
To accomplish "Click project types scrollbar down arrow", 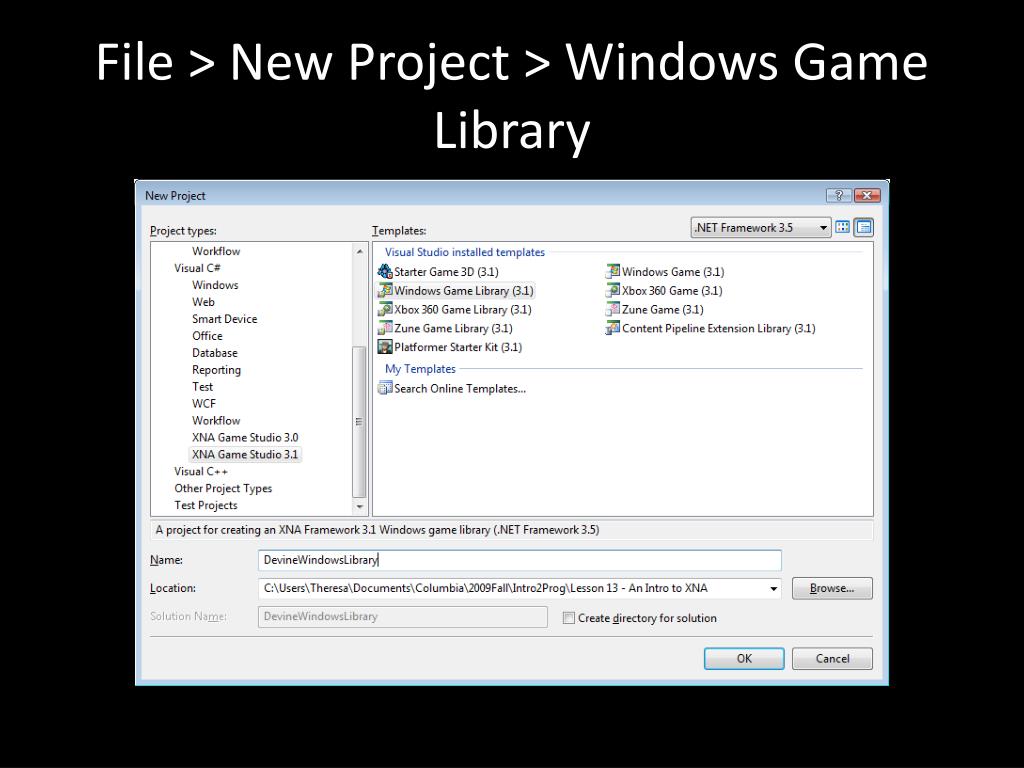I will (359, 507).
